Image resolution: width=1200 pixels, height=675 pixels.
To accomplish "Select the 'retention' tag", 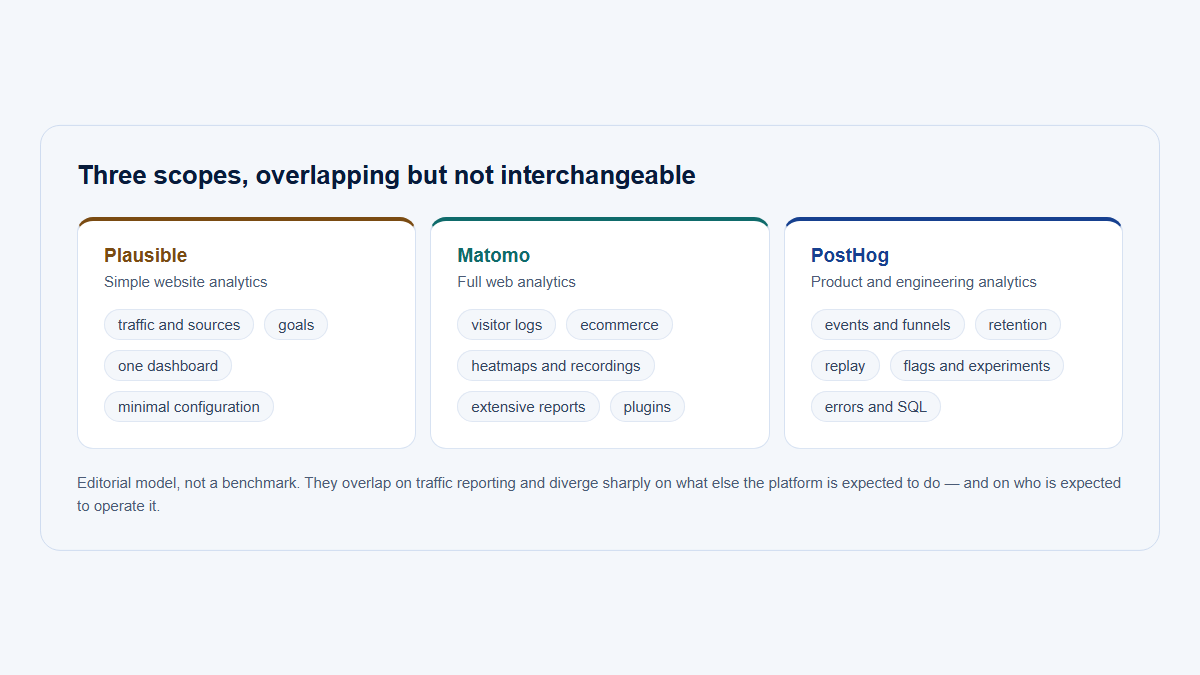I will (1018, 325).
